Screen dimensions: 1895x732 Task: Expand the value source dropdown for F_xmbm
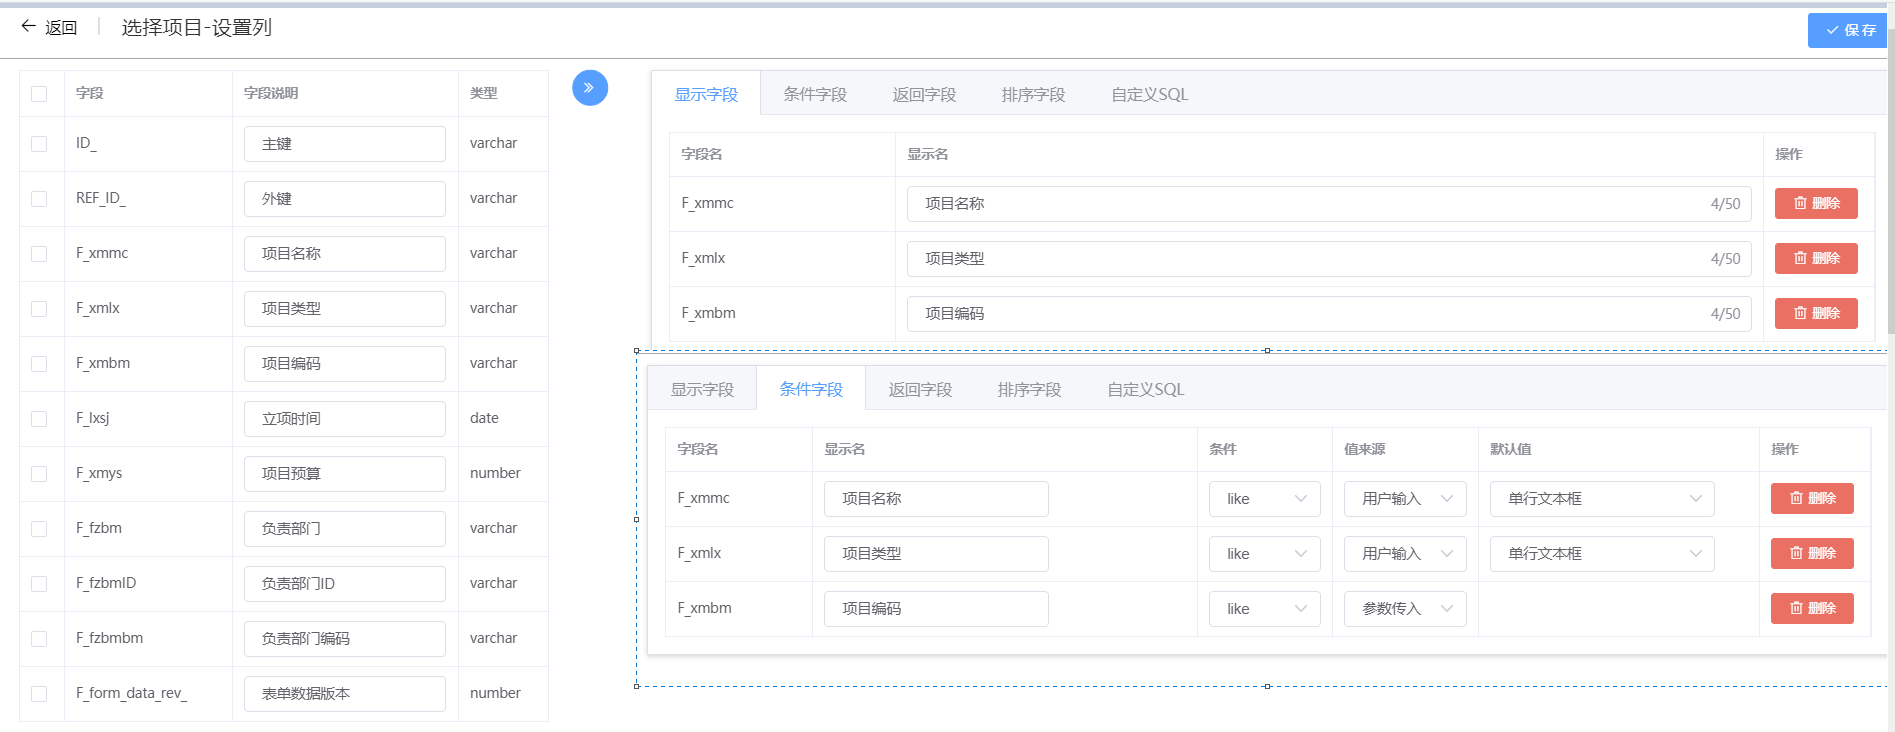click(x=1404, y=609)
